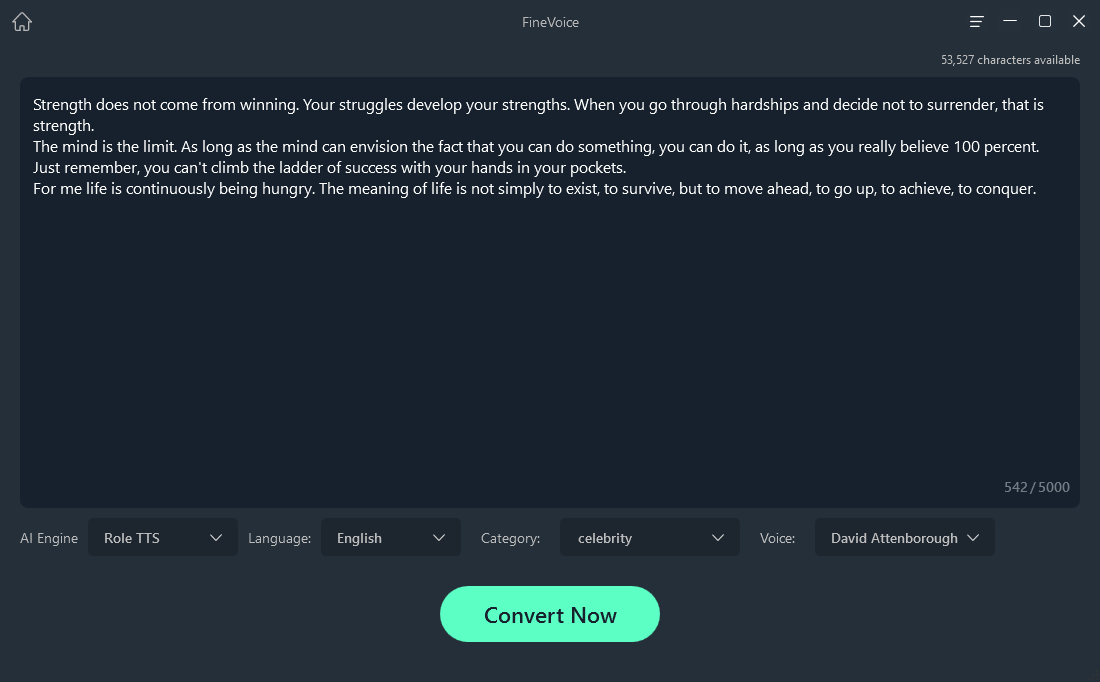Image resolution: width=1100 pixels, height=682 pixels.
Task: Close the FineVoice window
Action: (x=1079, y=22)
